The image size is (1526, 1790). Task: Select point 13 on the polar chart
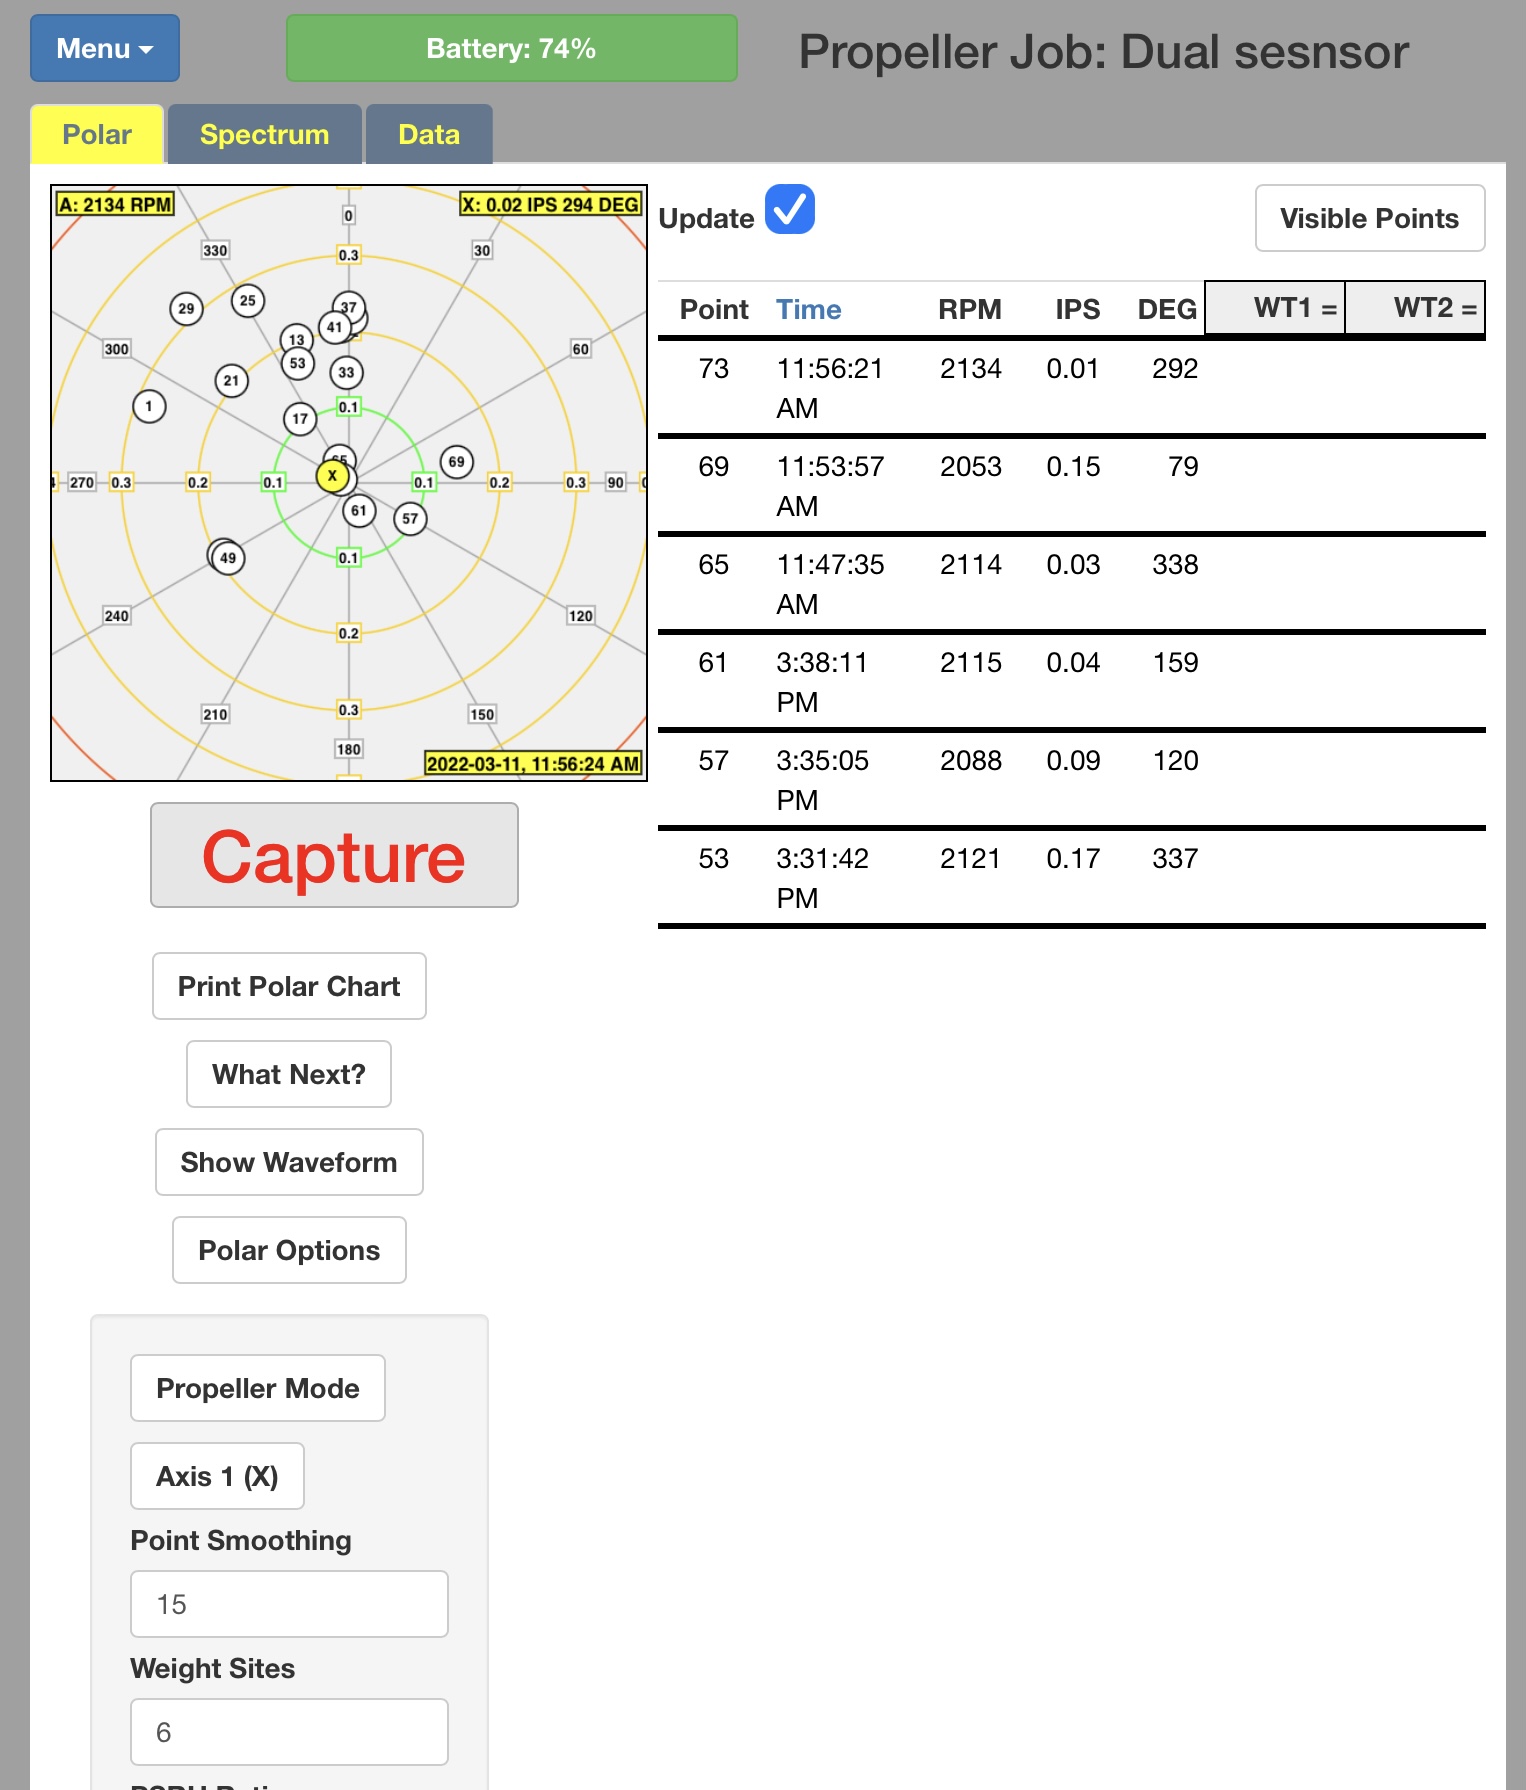(296, 338)
